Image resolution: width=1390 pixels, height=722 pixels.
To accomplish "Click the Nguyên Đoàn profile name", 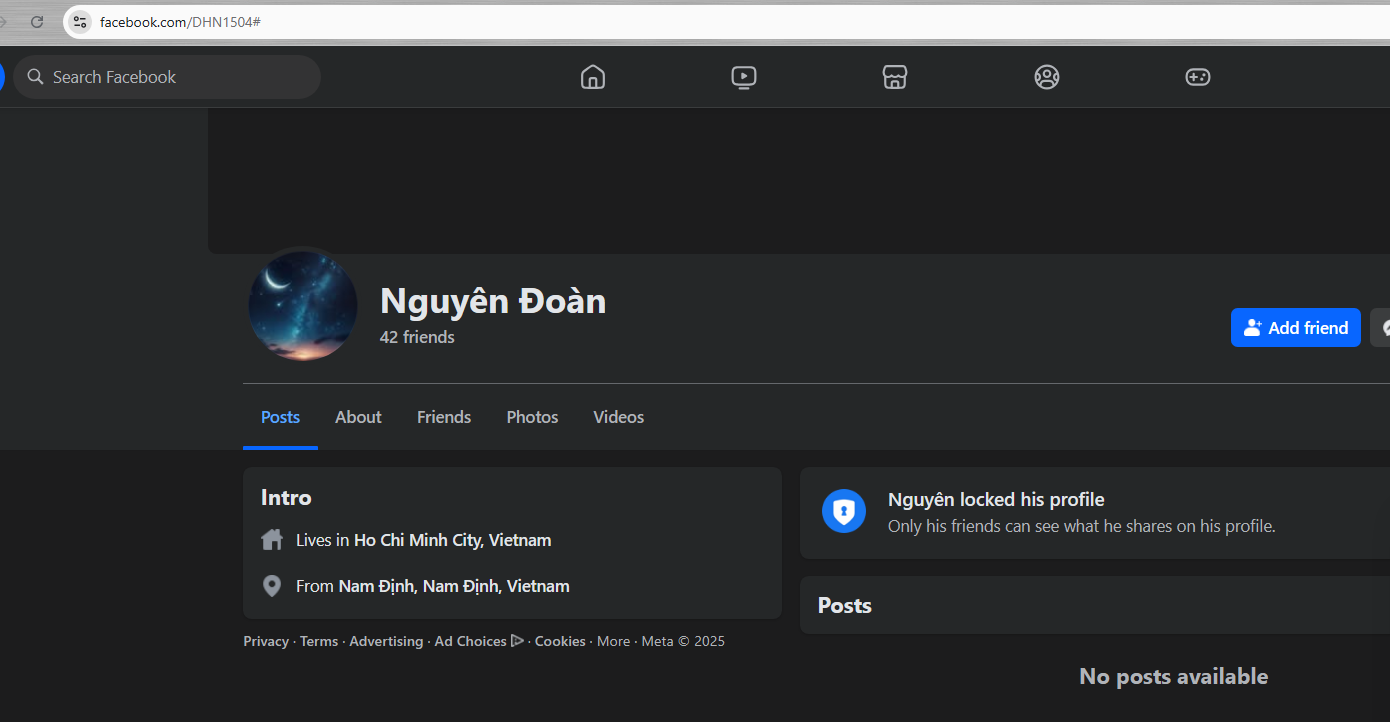I will [x=493, y=301].
